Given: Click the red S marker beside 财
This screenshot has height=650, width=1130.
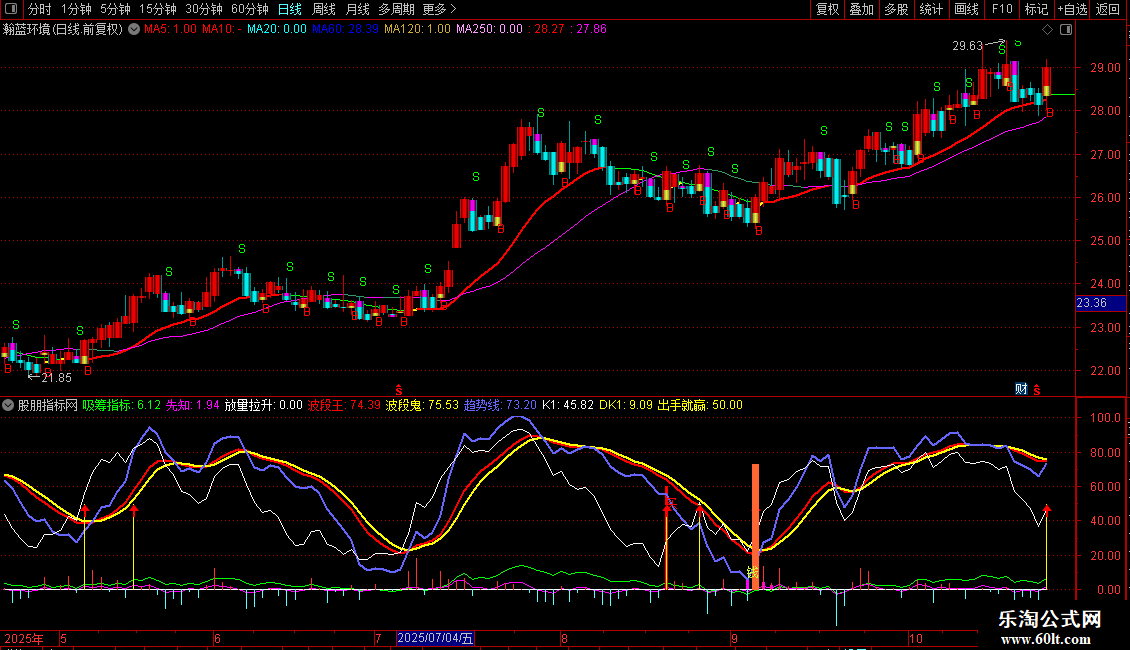Looking at the screenshot, I should tap(1037, 390).
